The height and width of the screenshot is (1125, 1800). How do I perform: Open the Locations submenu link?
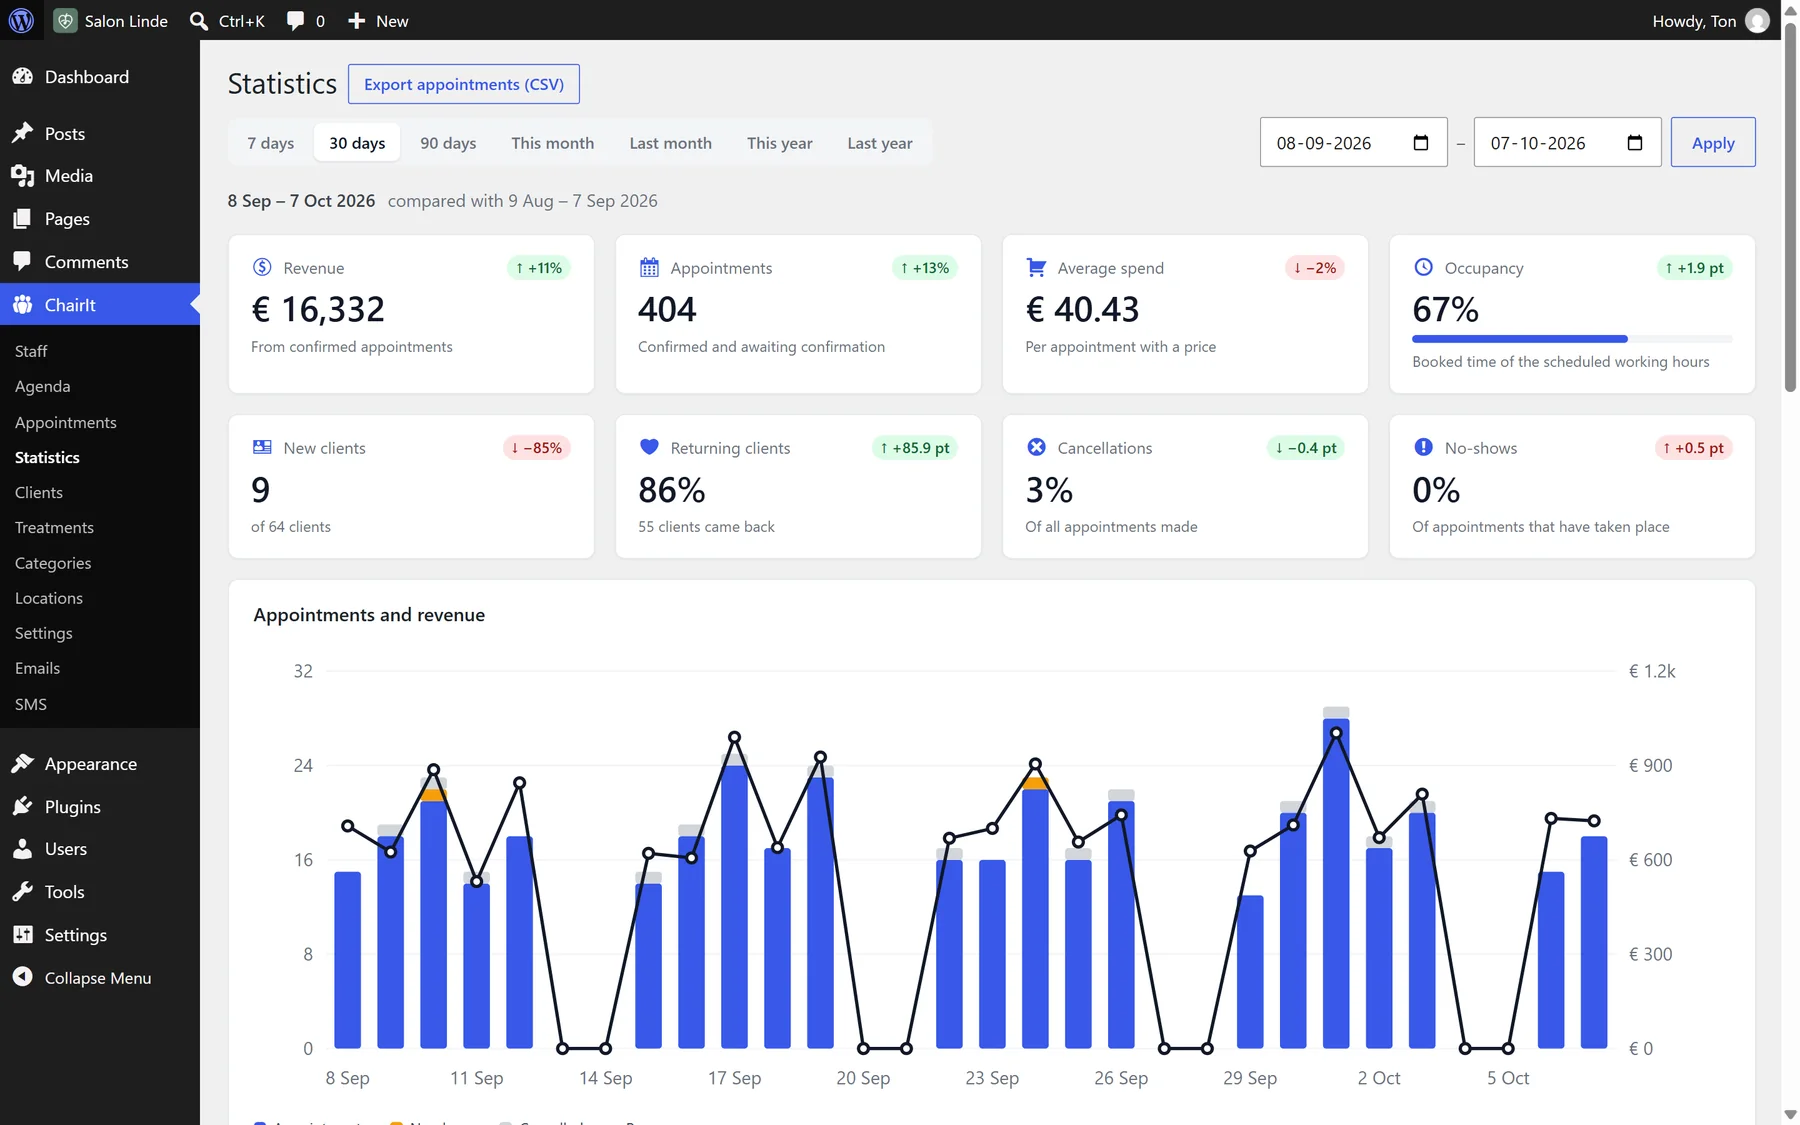(49, 598)
